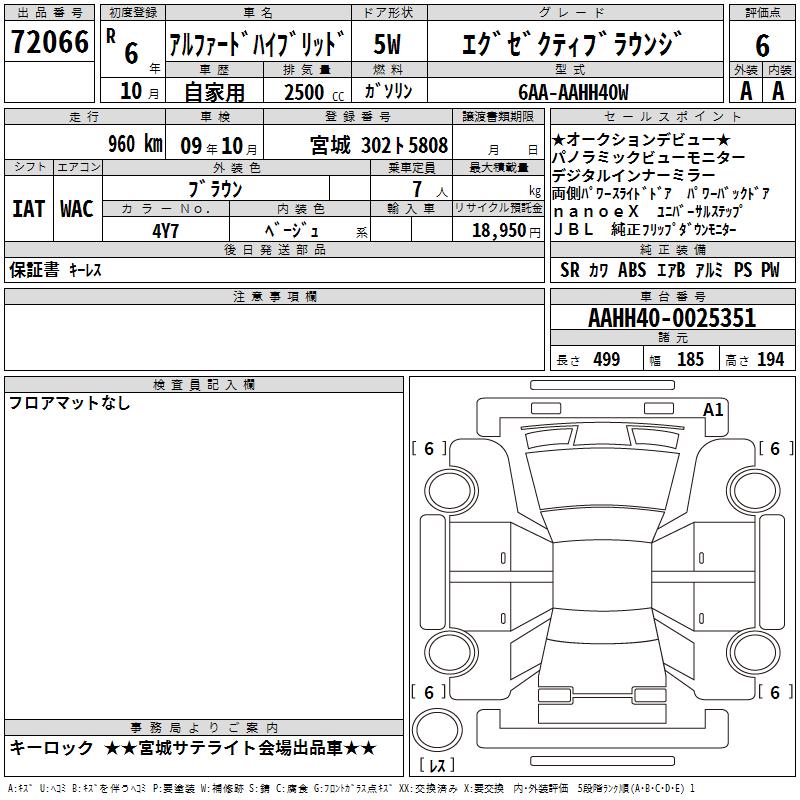
Task: Click the フロアマットなし inspector note
Action: tap(70, 404)
